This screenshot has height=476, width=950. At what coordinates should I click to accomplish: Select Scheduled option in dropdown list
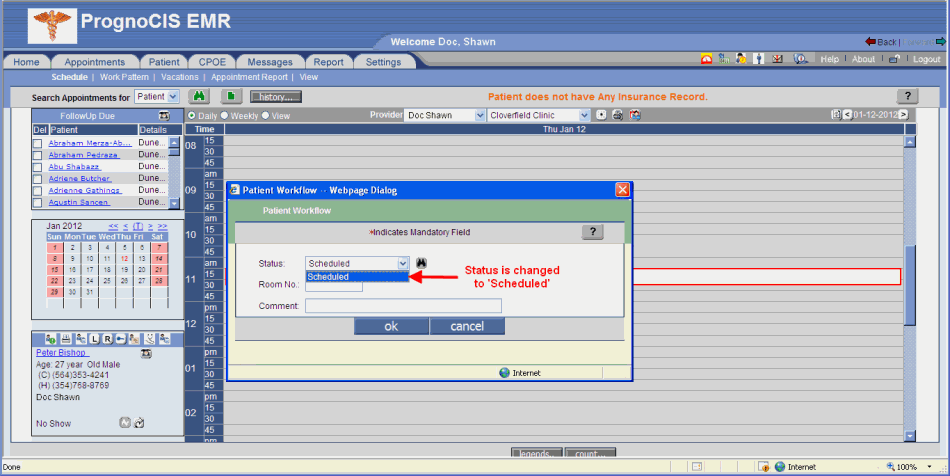point(357,277)
